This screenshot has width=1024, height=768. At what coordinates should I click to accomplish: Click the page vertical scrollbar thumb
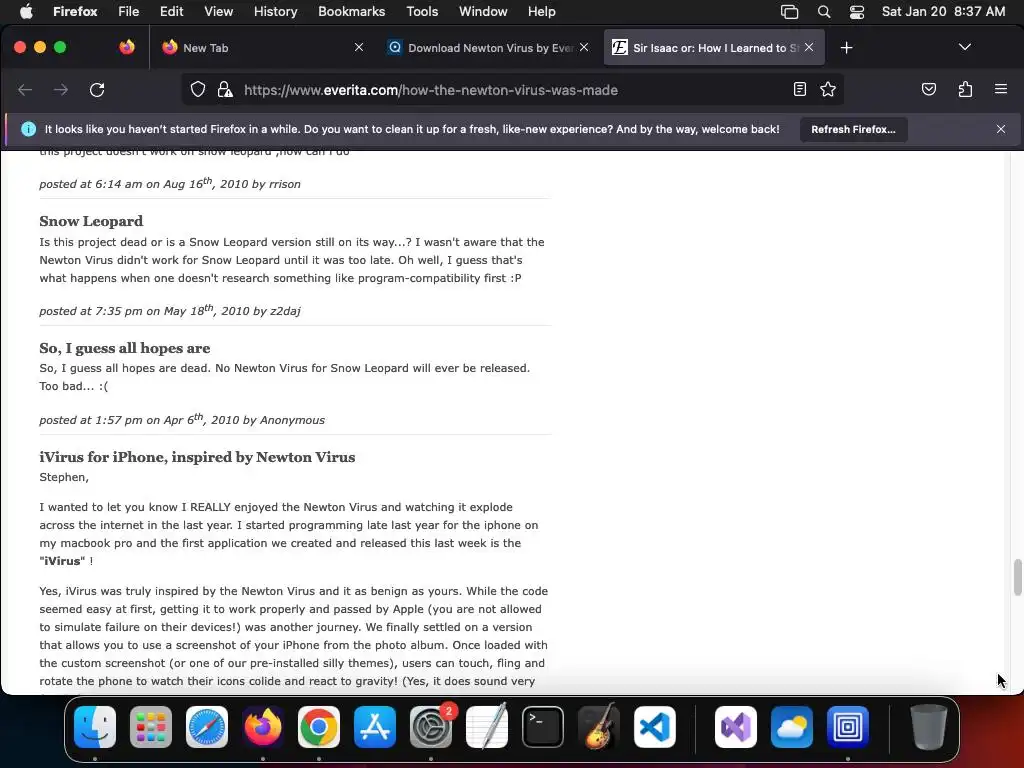1017,577
